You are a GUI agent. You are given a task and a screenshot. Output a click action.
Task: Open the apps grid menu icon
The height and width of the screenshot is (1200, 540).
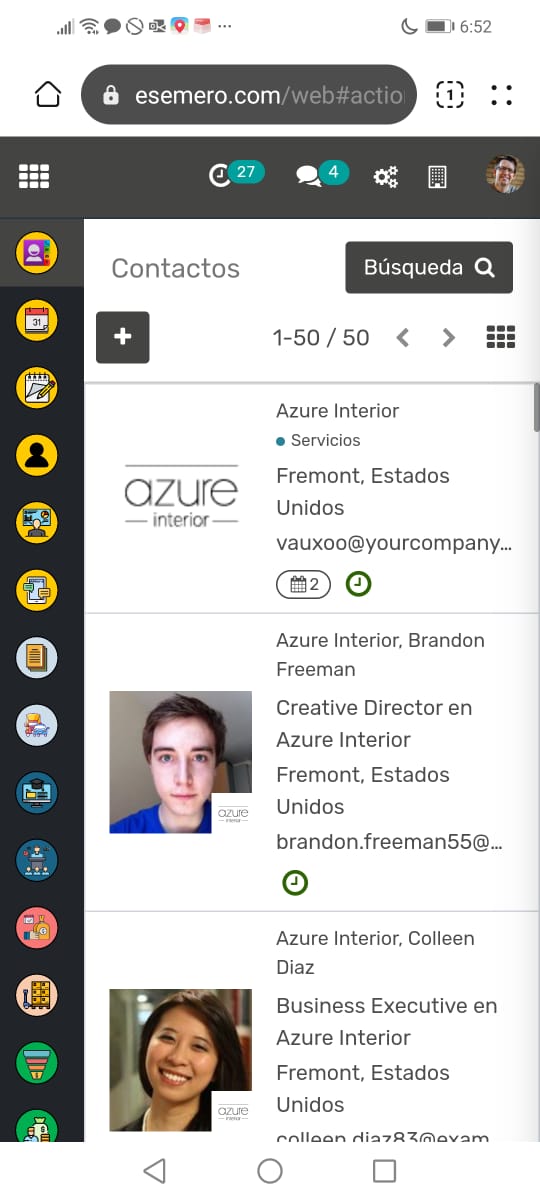[x=34, y=178]
